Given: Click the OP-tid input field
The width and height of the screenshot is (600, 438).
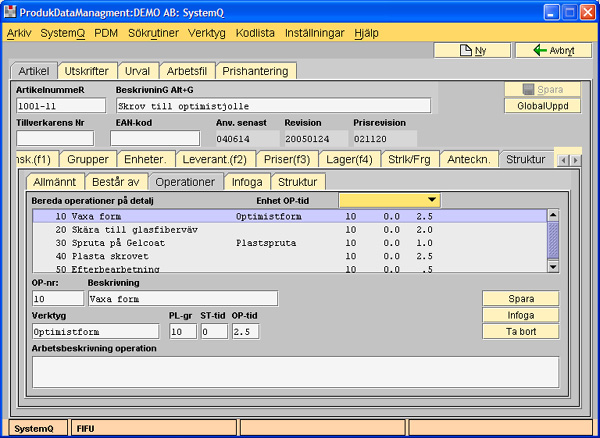Looking at the screenshot, I should pos(246,331).
